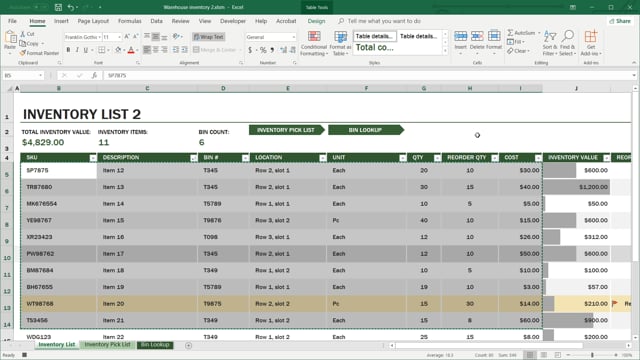Image resolution: width=640 pixels, height=360 pixels.
Task: Open the General number format dropdown
Action: point(293,37)
